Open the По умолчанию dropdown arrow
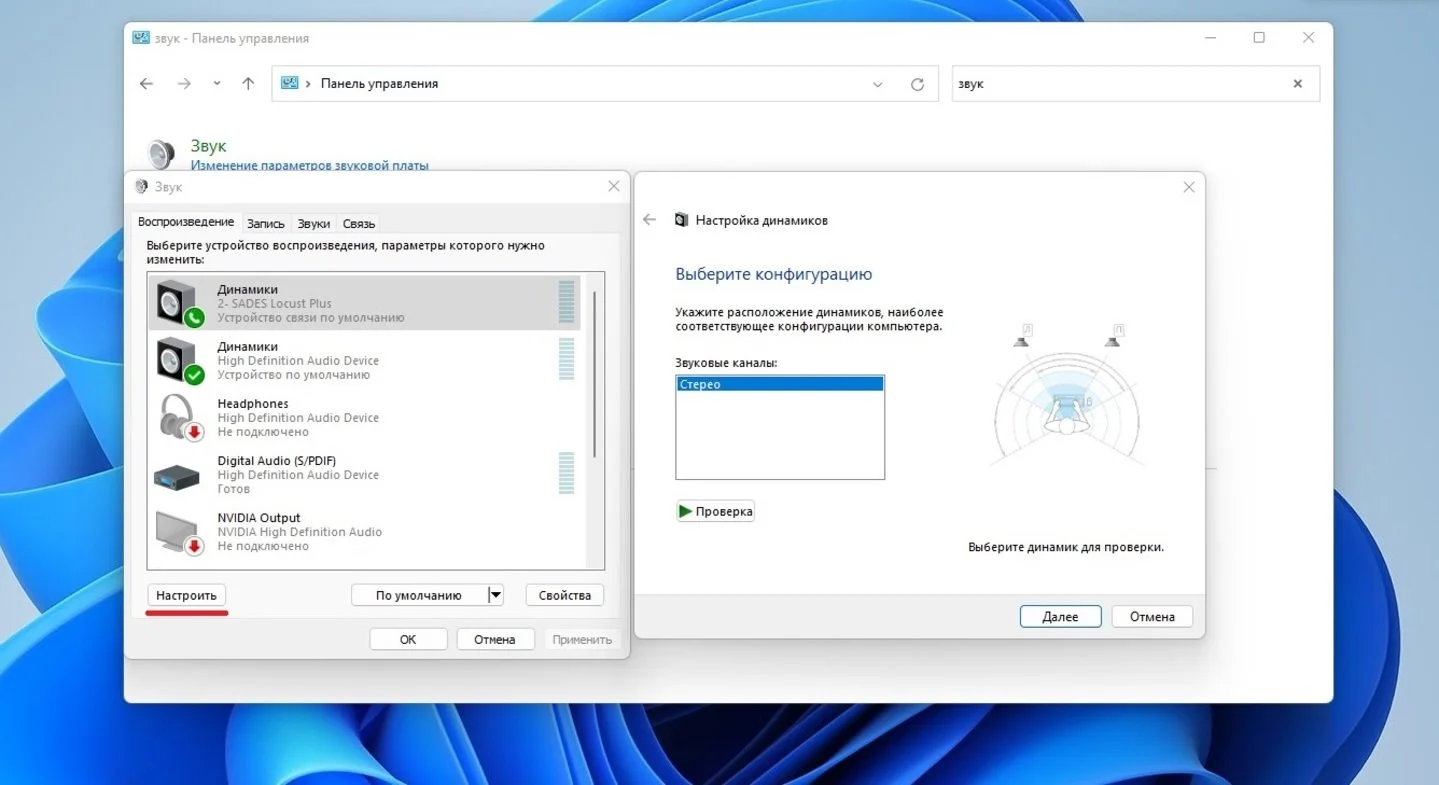 click(495, 595)
